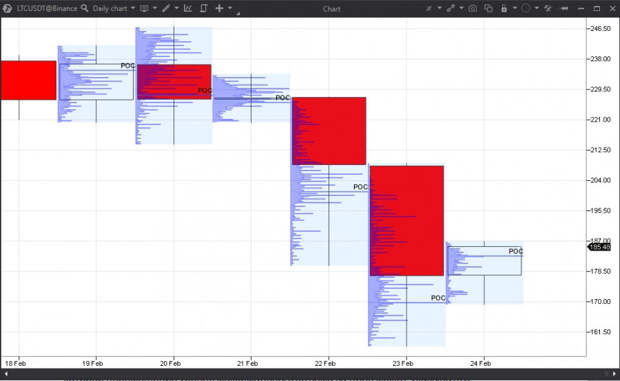Click the template page icon in toolbar
Viewport: 620px width, 381px height.
[204, 8]
